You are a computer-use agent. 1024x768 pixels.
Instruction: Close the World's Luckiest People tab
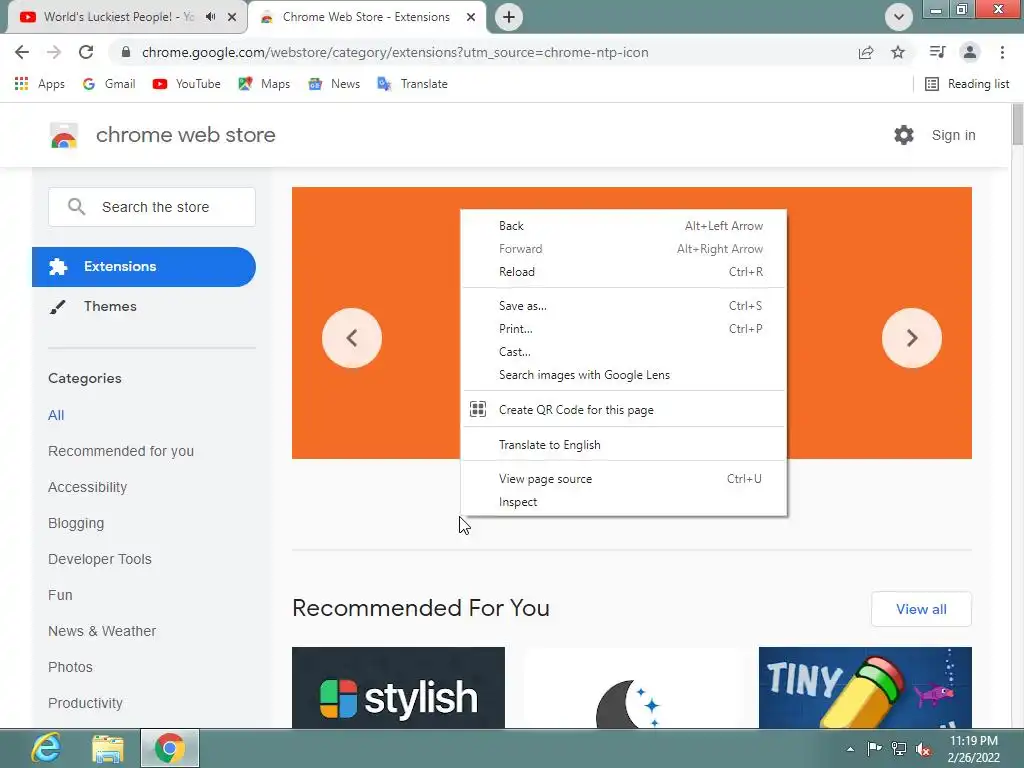tap(232, 17)
